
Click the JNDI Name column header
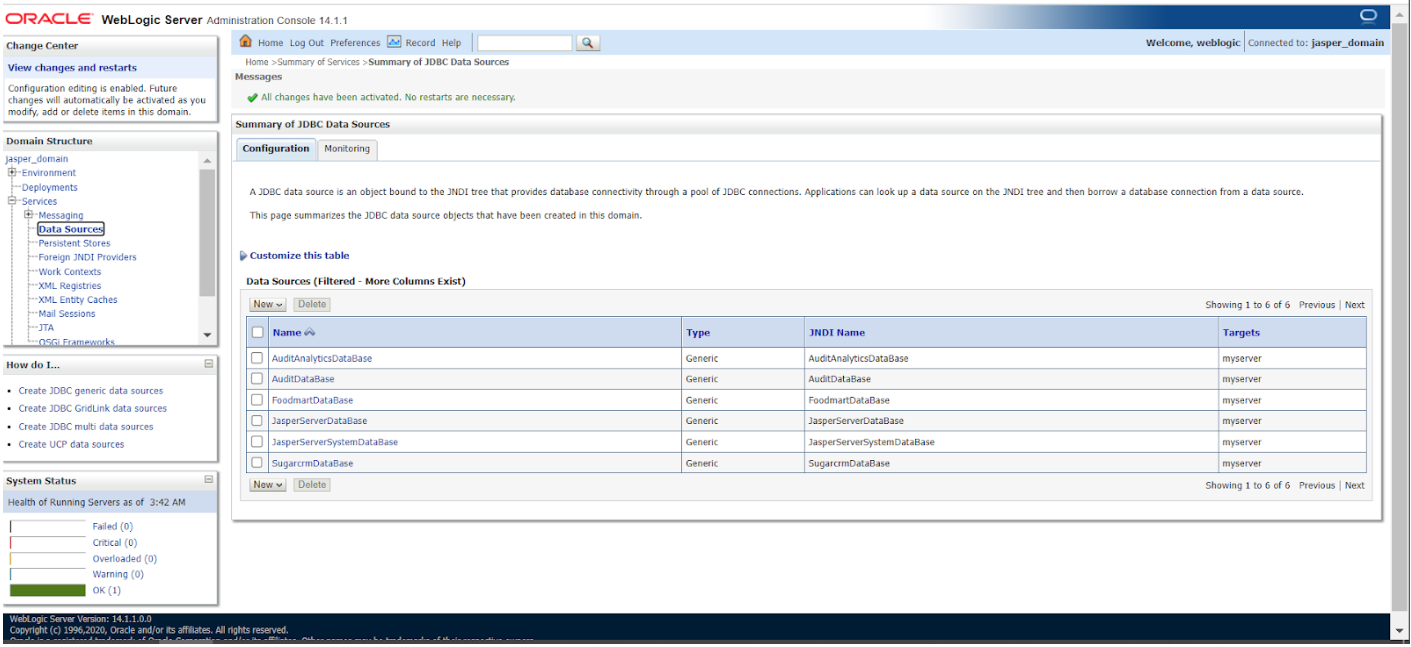coord(837,332)
